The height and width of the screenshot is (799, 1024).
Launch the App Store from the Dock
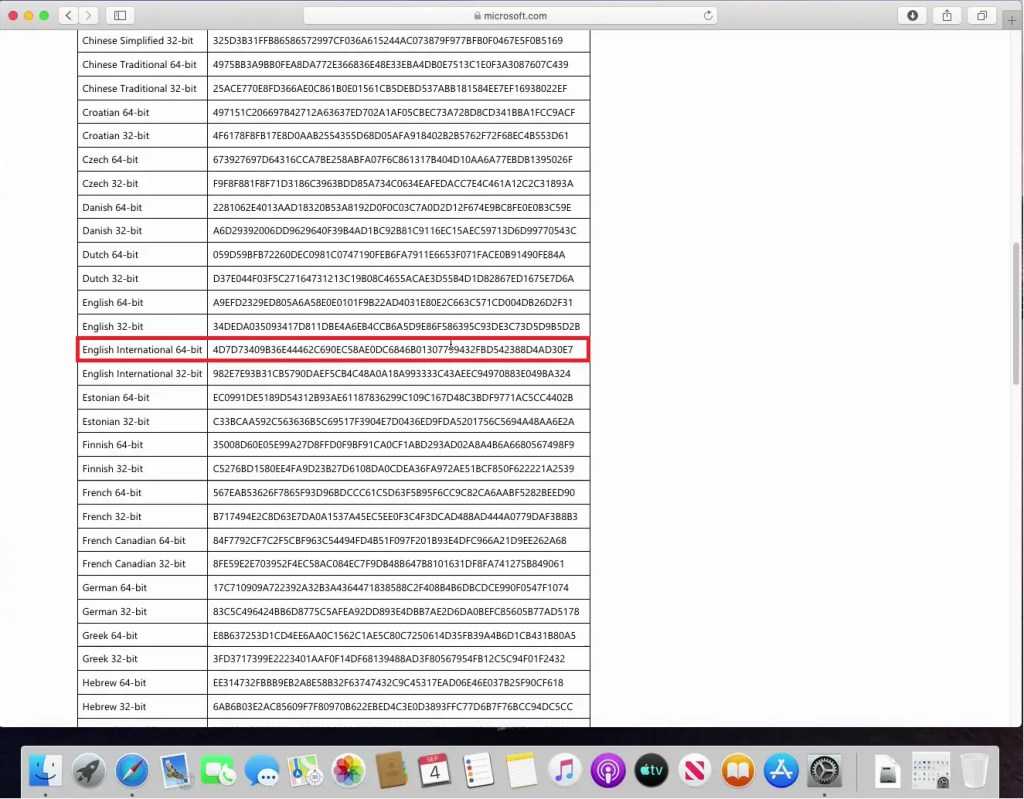point(780,770)
